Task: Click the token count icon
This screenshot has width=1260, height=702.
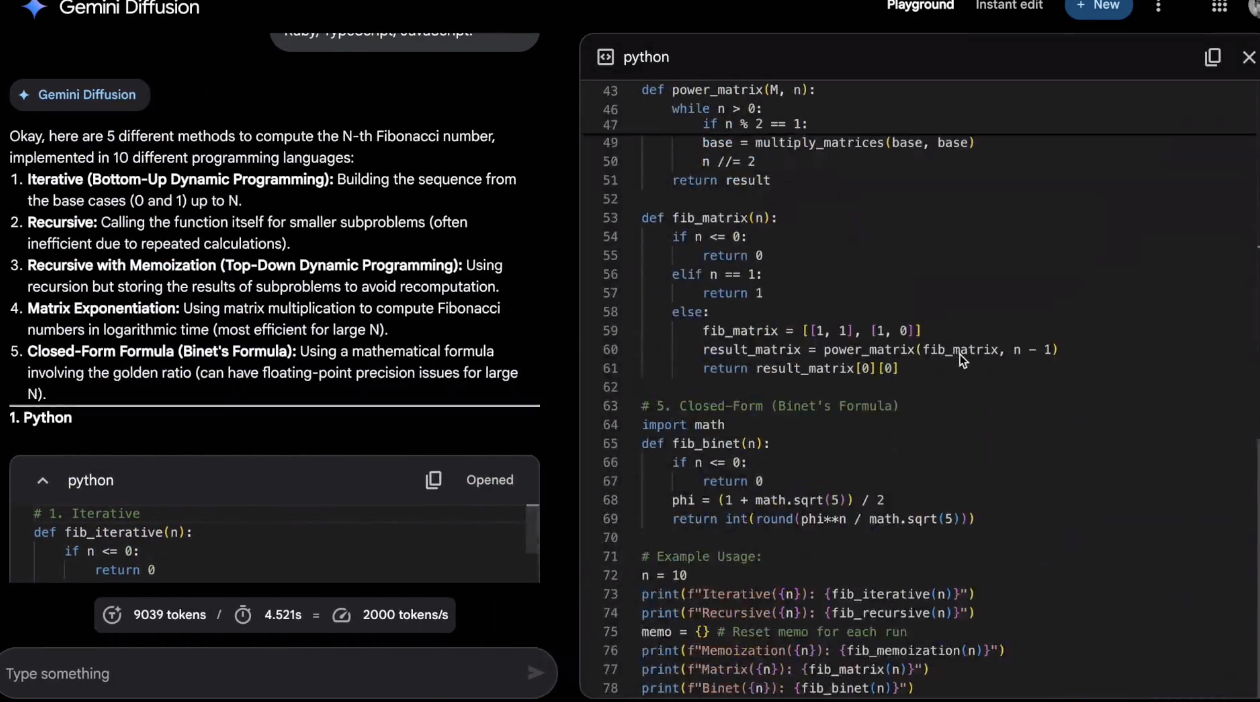Action: pos(113,615)
